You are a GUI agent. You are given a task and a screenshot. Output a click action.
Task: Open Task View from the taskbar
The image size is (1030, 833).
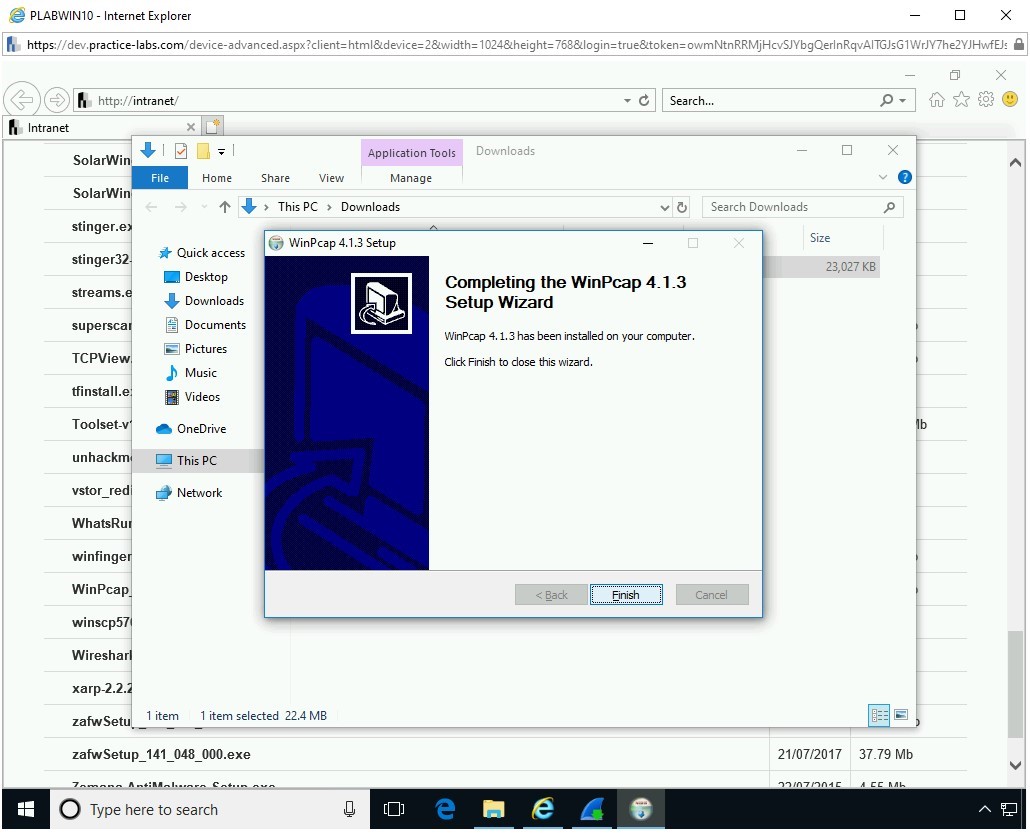[394, 809]
